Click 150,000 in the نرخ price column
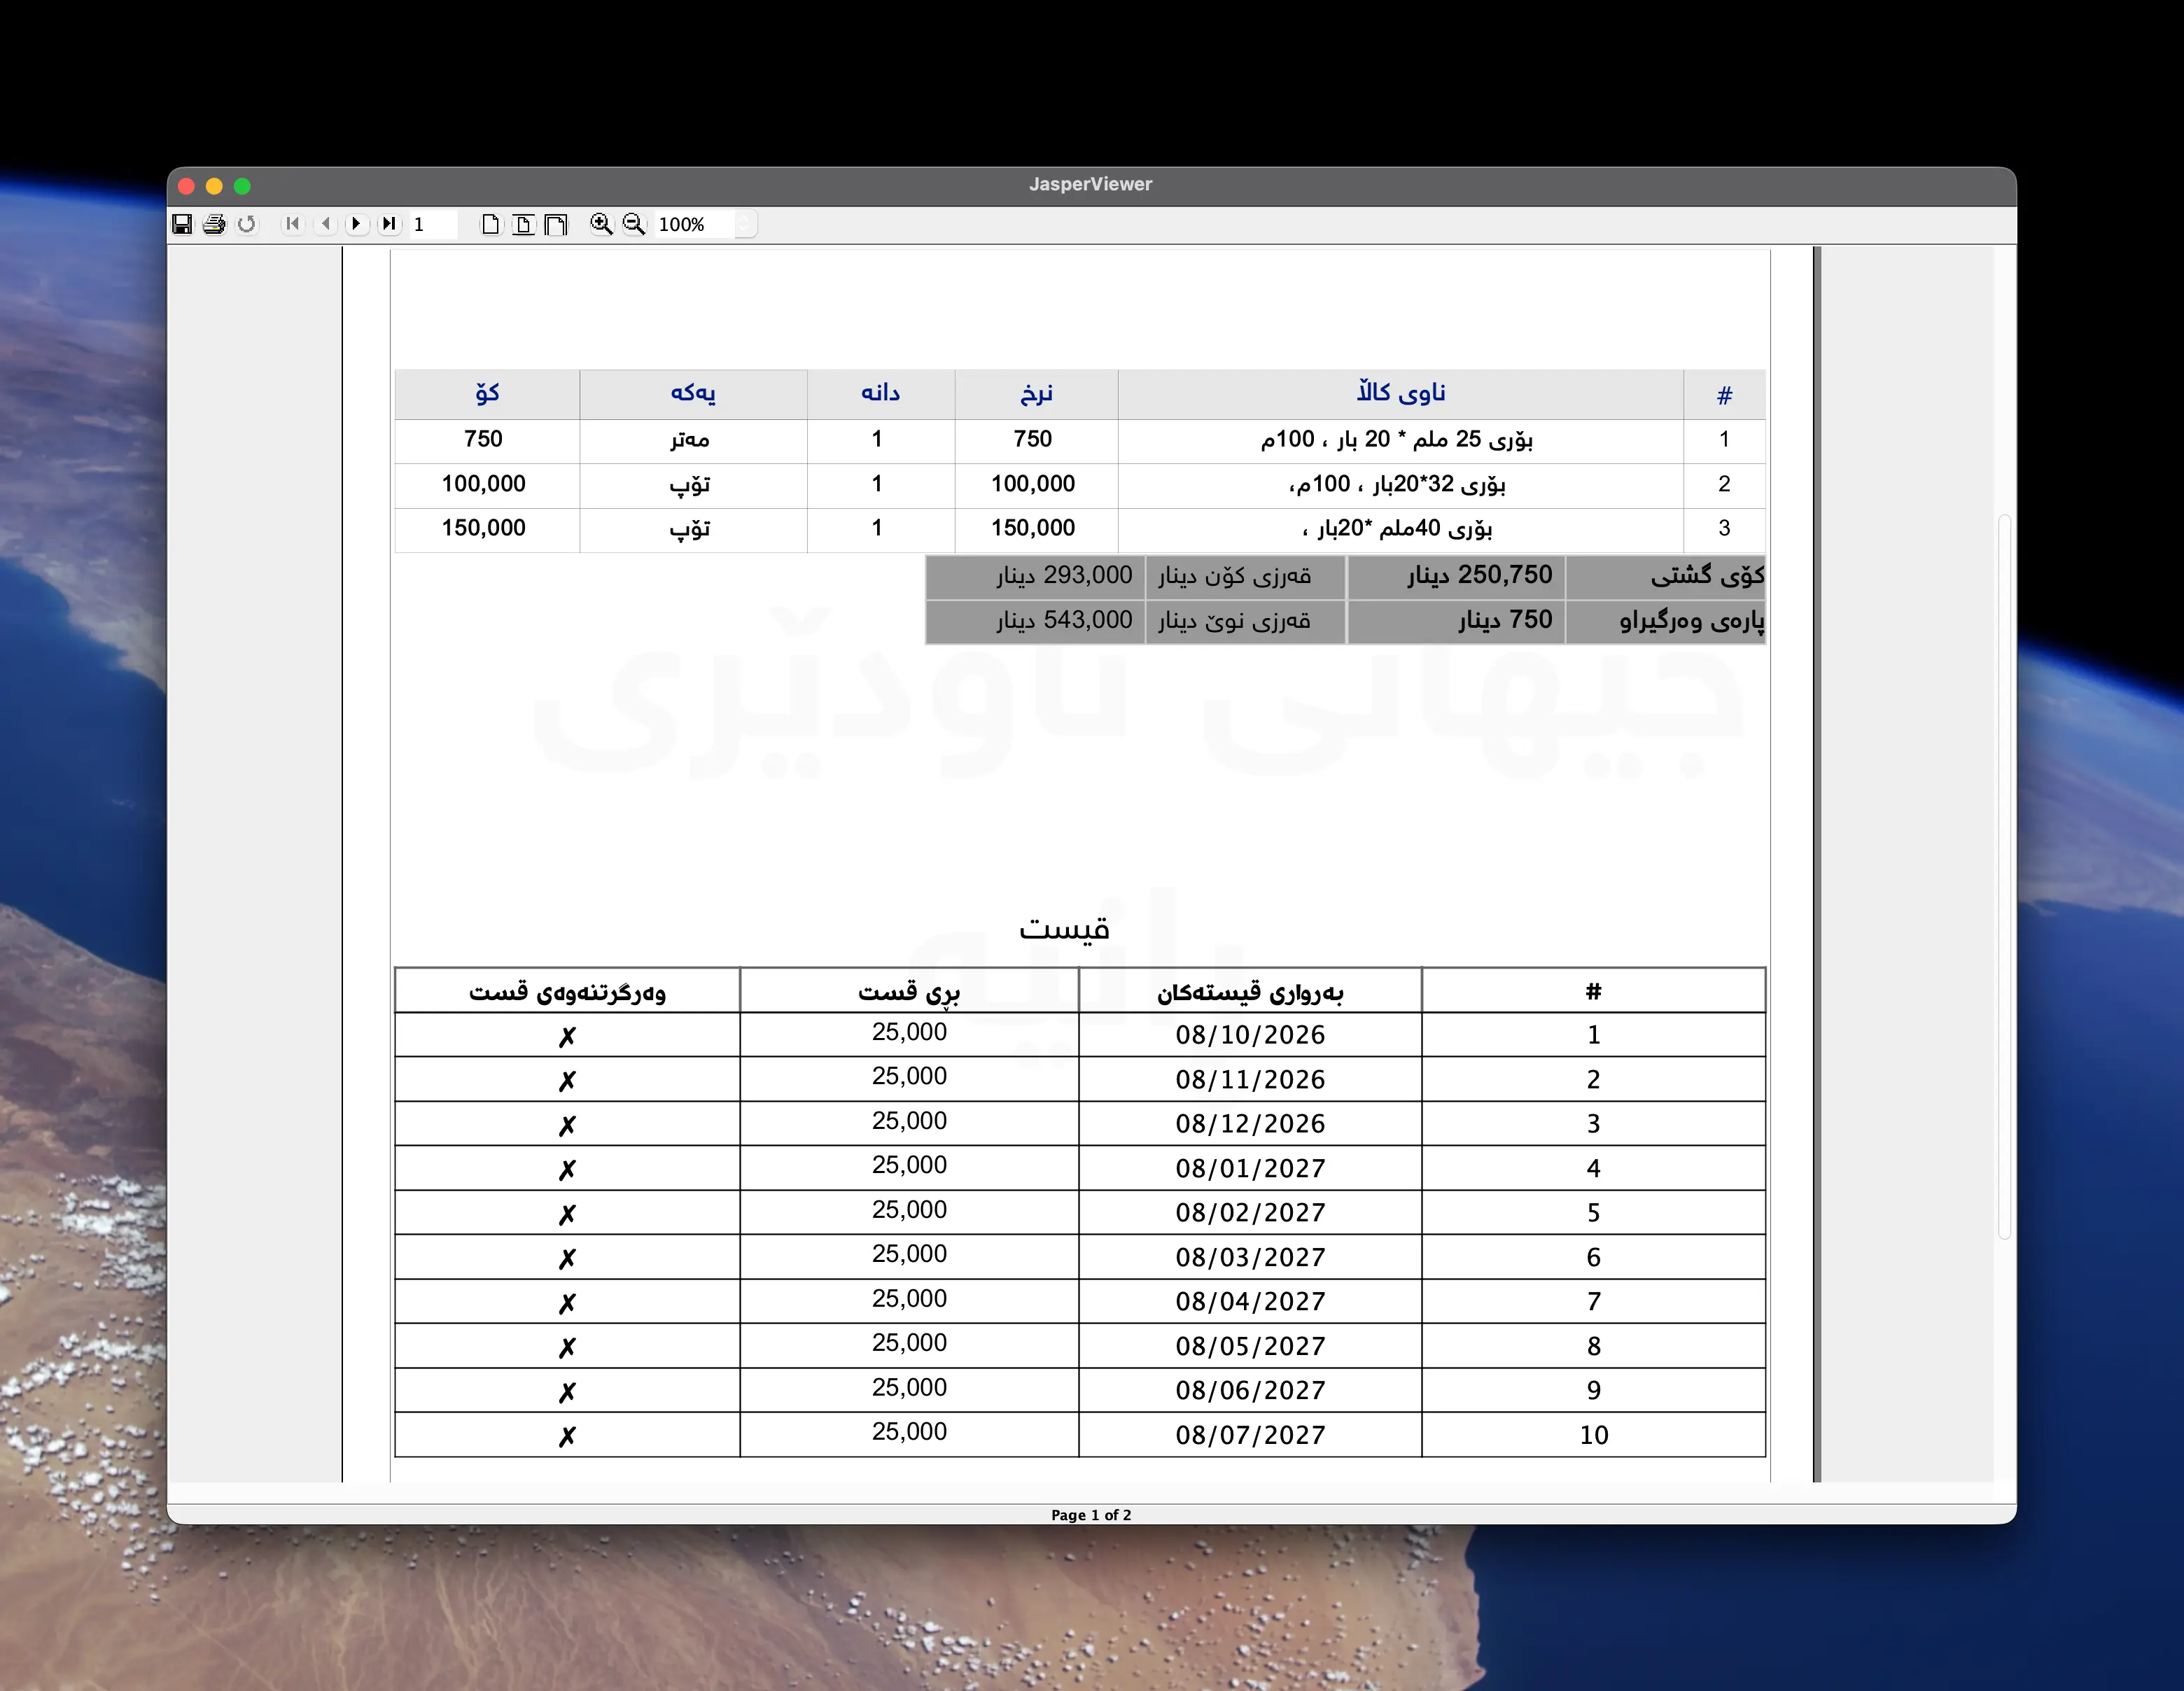 (x=1033, y=528)
